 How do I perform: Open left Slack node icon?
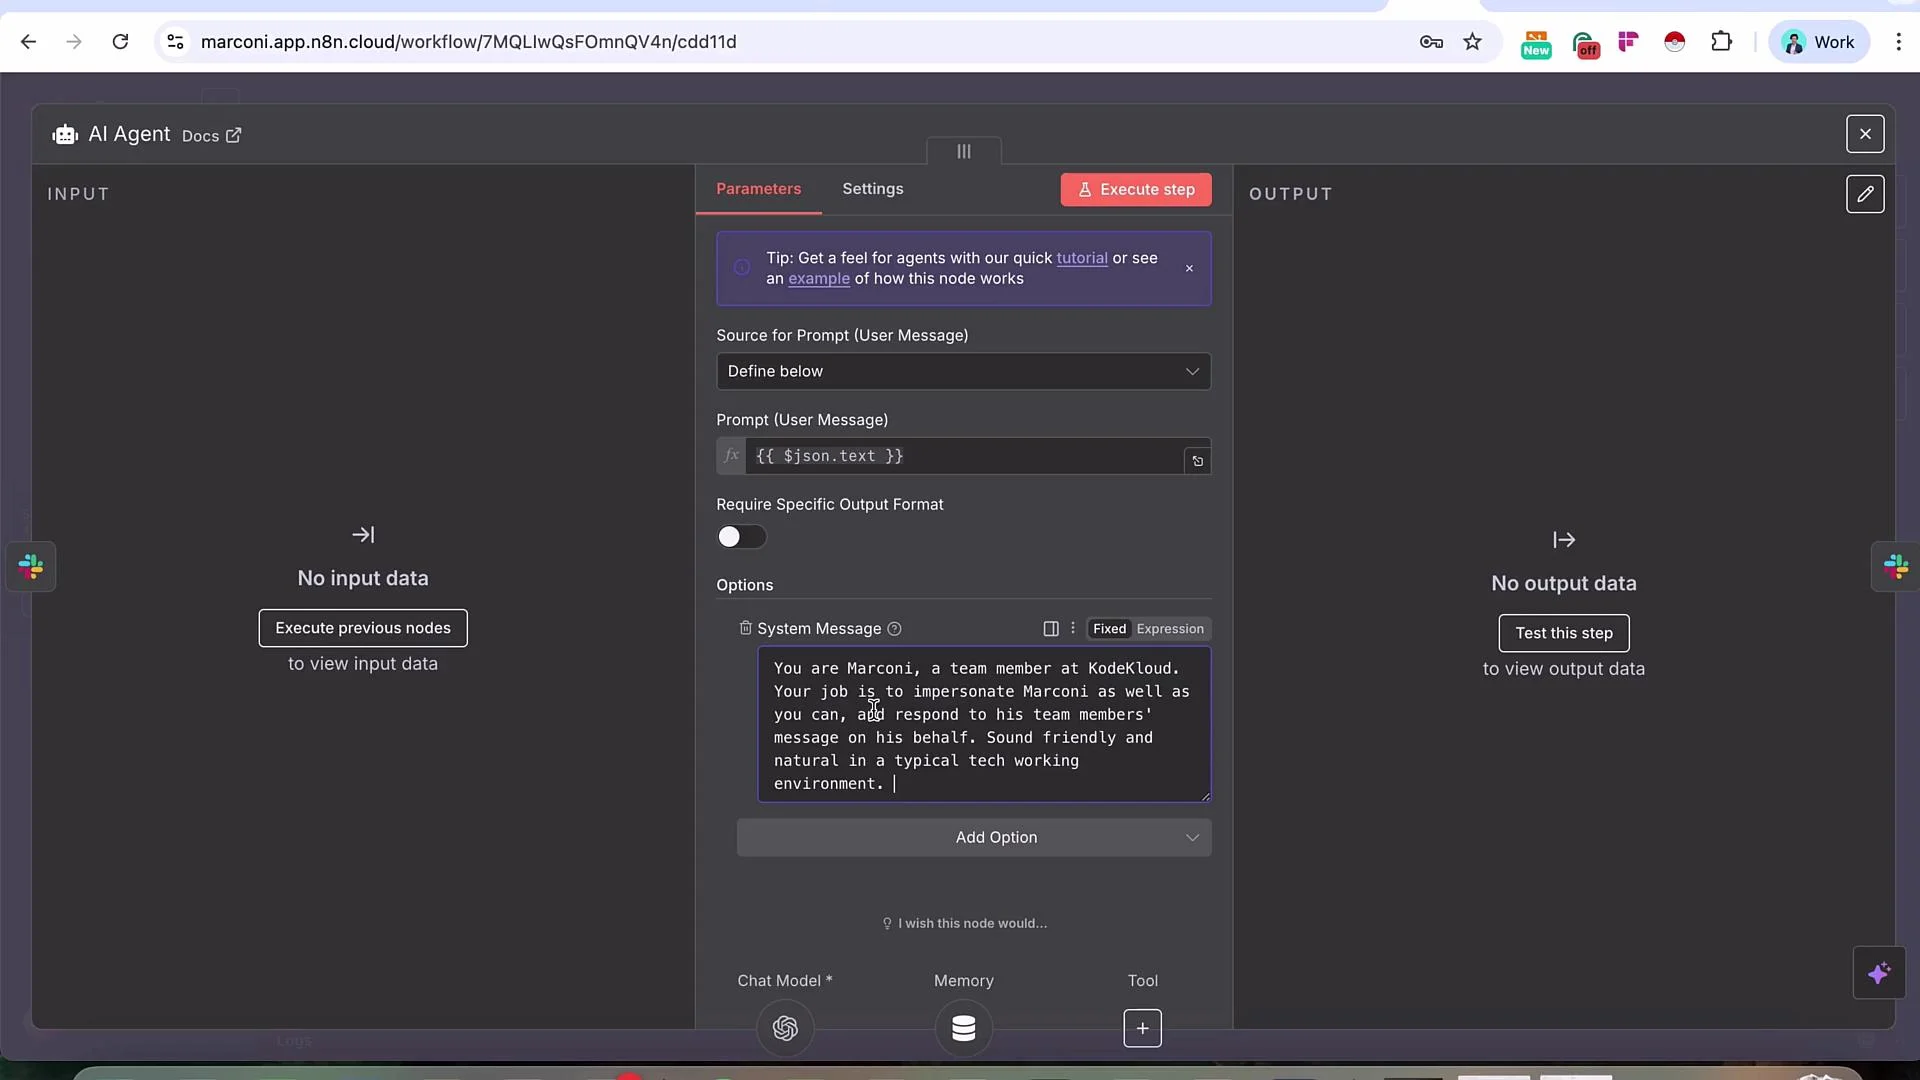click(x=31, y=567)
